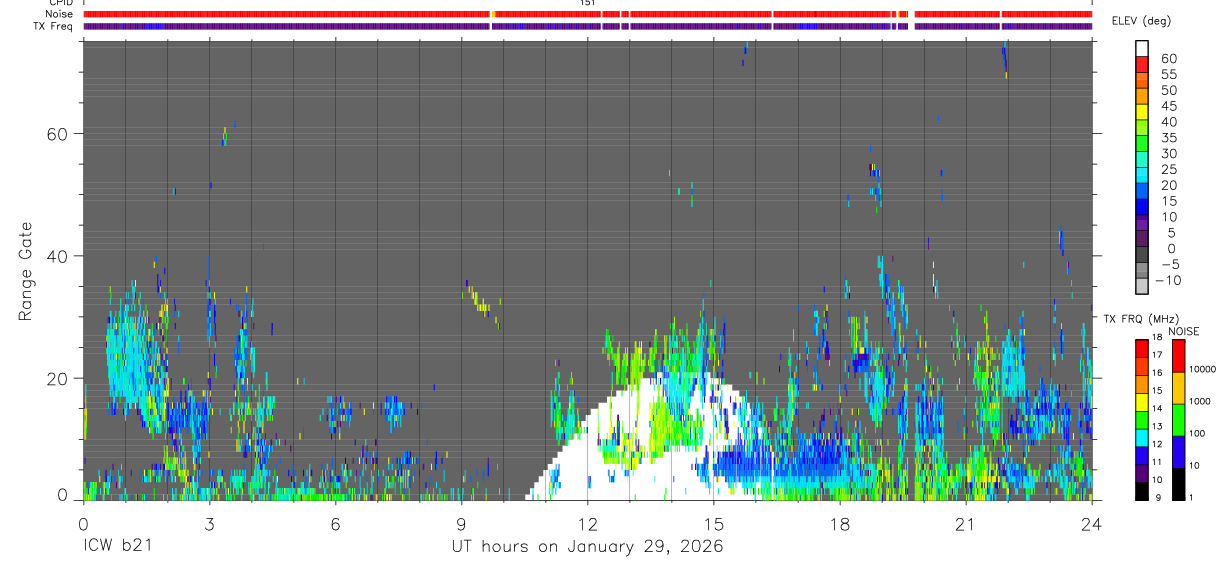
Task: Select the green 35-degree ELEV color segment
Action: pyautogui.click(x=1143, y=141)
